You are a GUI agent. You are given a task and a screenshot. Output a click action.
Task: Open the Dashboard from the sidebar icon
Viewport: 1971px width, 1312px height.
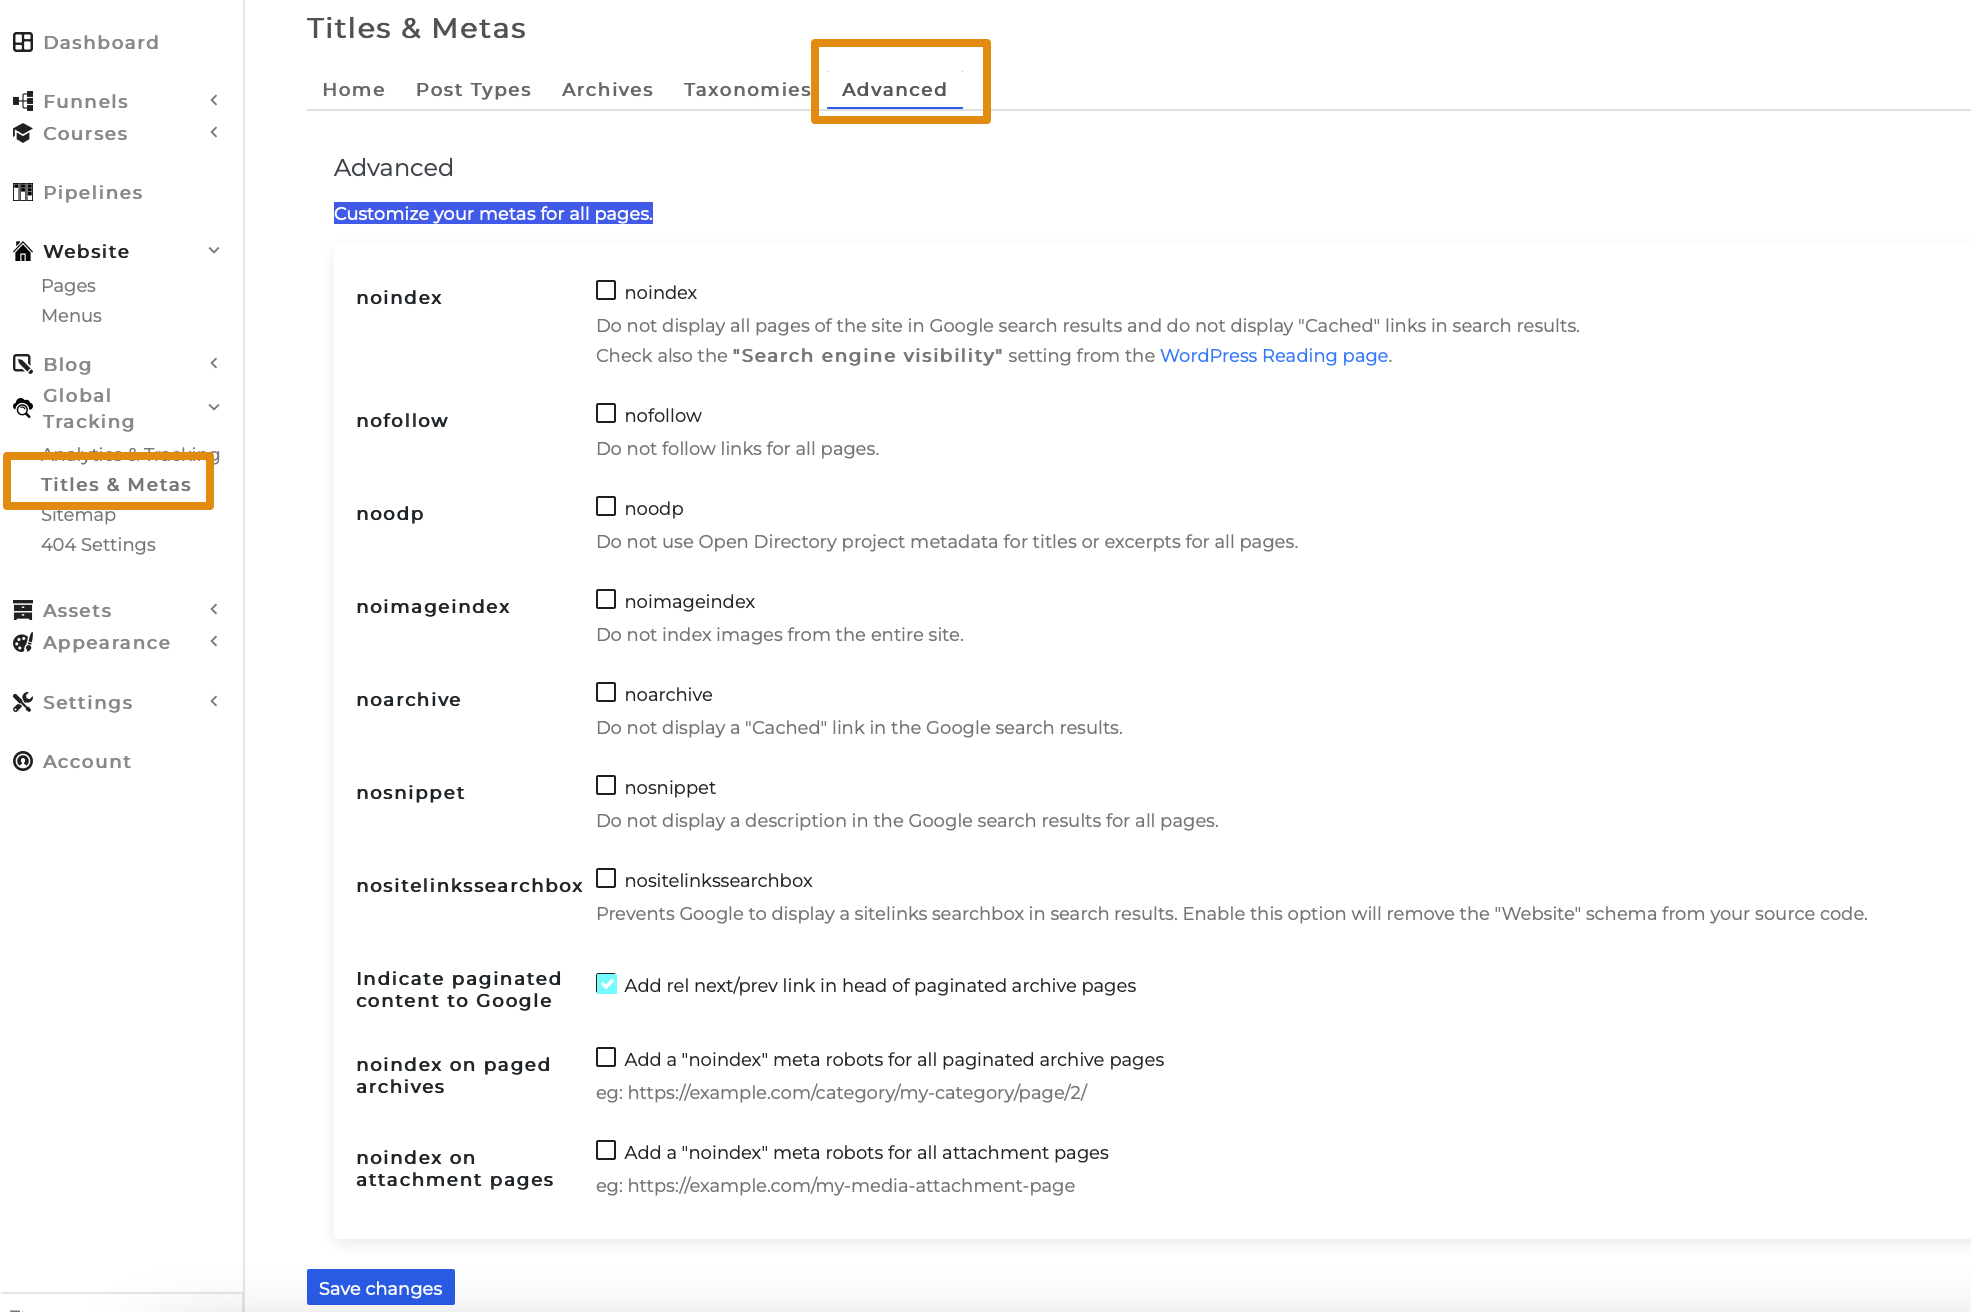click(x=22, y=41)
